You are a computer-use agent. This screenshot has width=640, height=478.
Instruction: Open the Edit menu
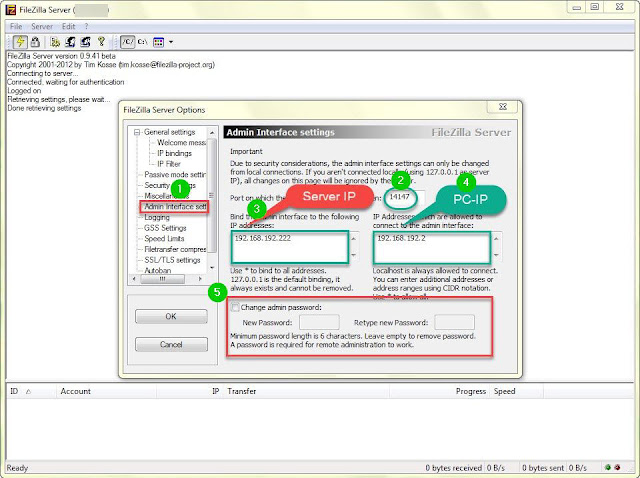coord(69,27)
